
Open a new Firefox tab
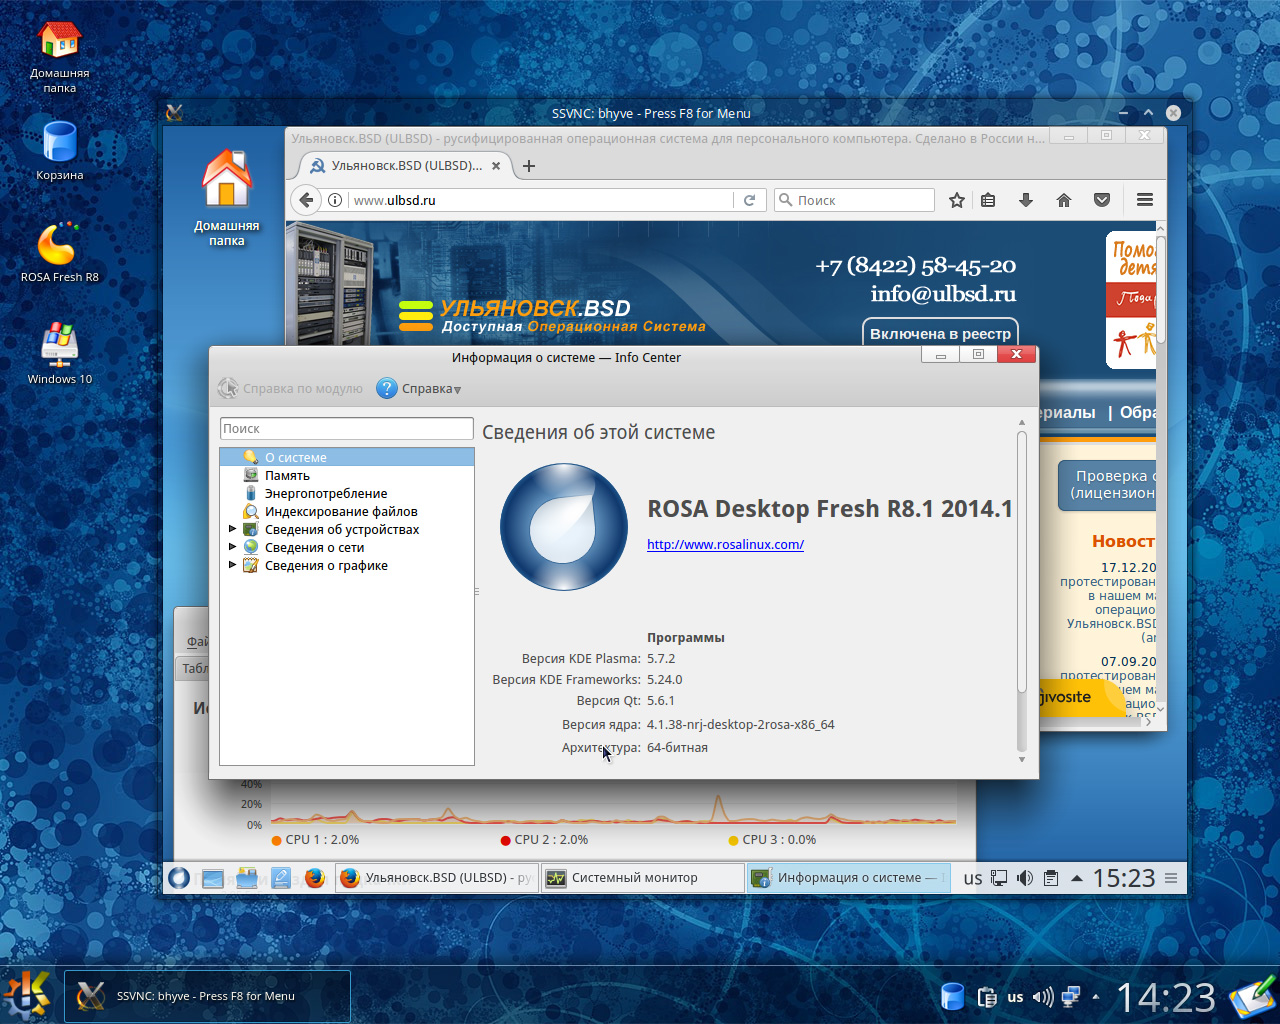pos(529,166)
